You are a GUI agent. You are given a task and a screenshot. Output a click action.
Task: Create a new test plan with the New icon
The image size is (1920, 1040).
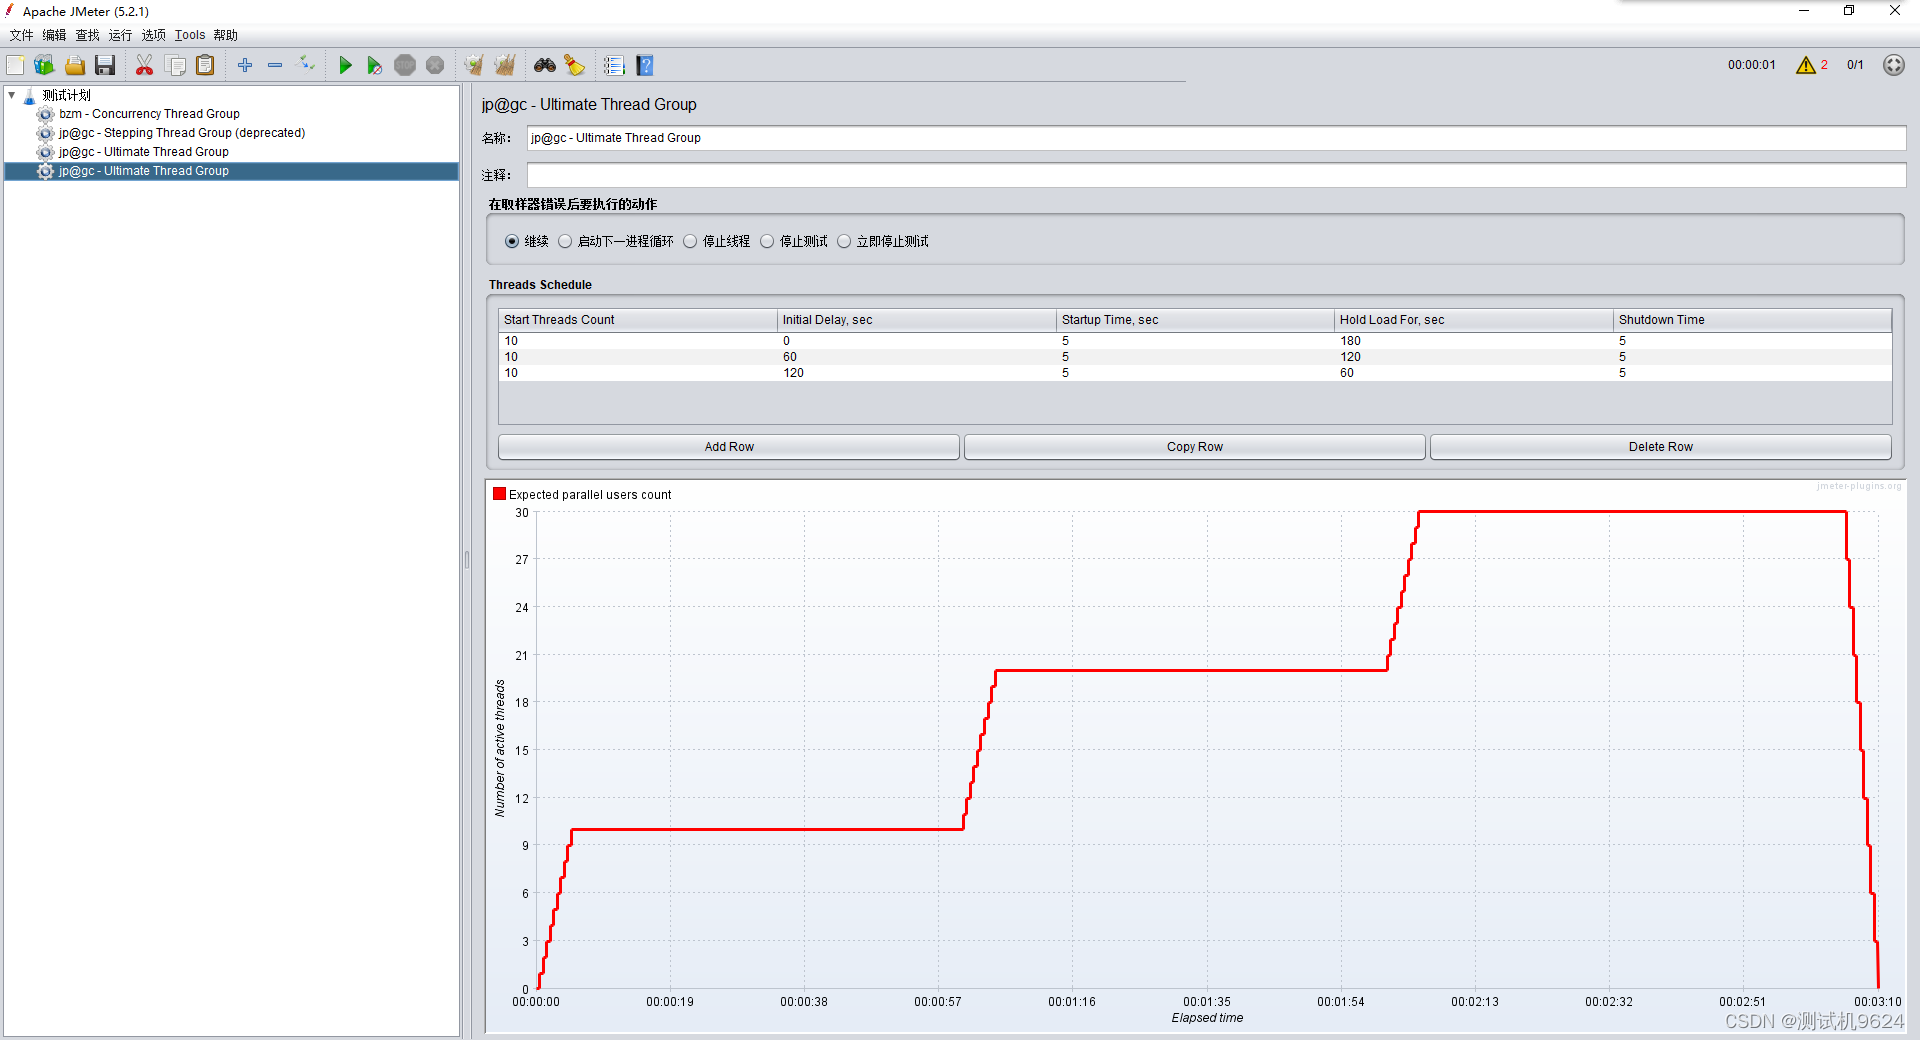coord(16,65)
